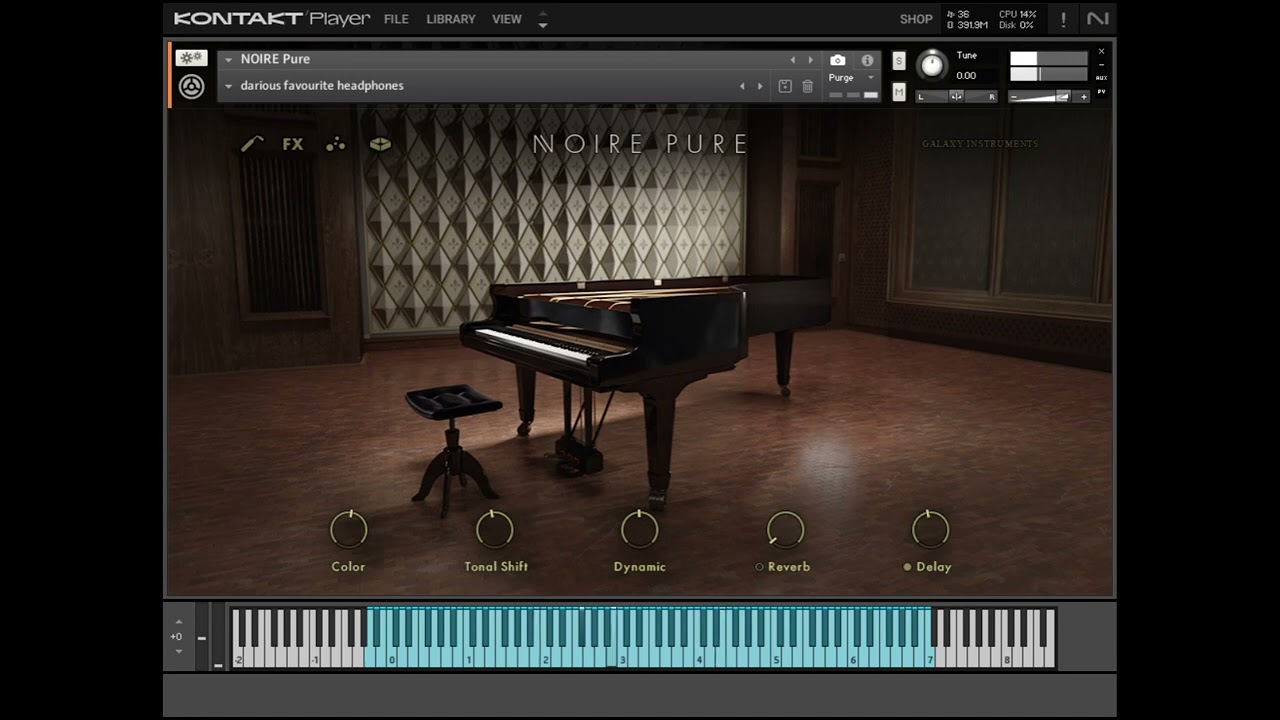Viewport: 1280px width, 720px height.
Task: Toggle the PV performance view button
Action: (x=1102, y=91)
